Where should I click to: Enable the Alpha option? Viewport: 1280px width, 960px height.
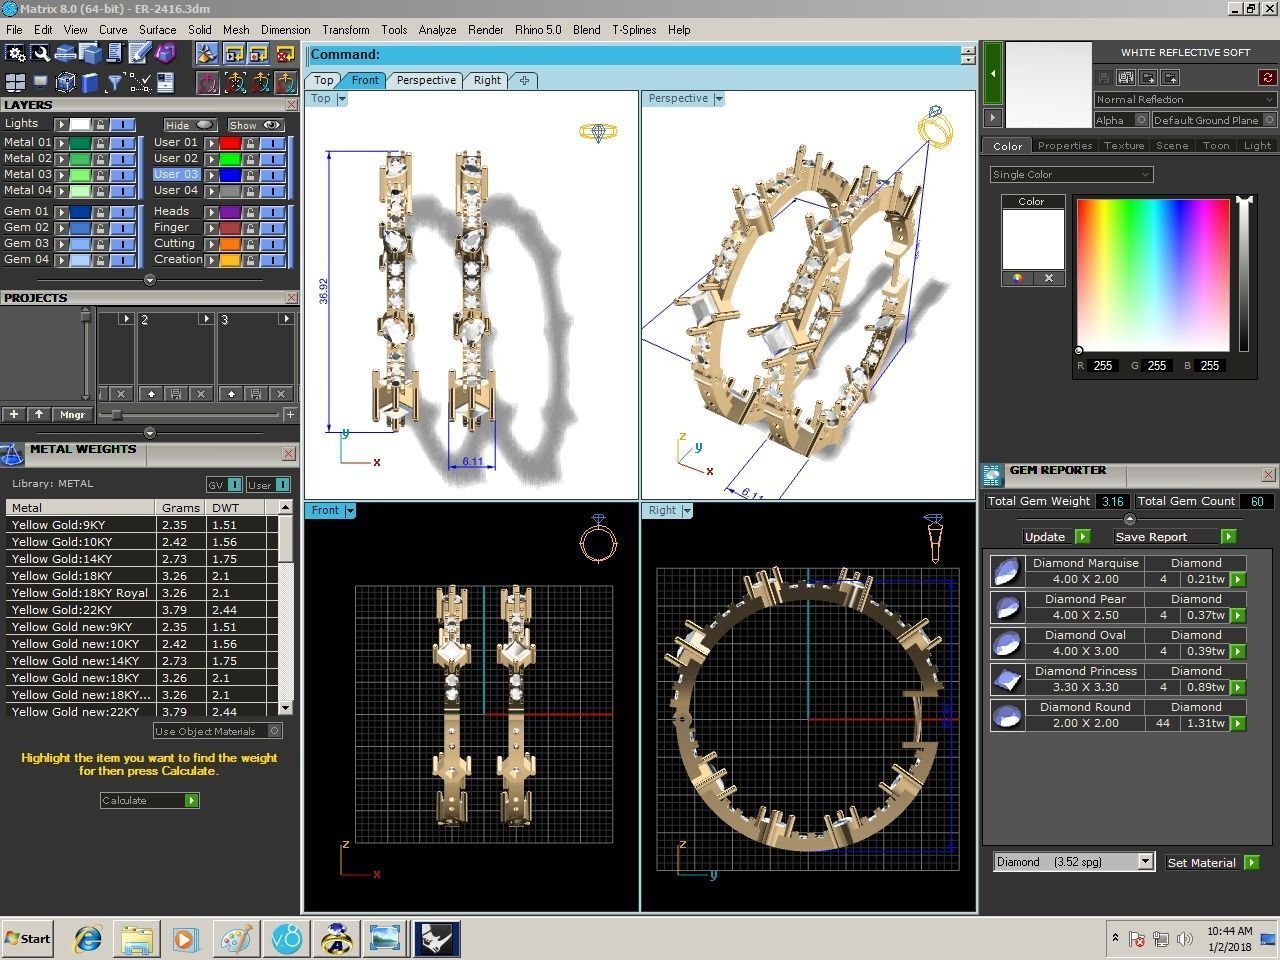(1142, 120)
